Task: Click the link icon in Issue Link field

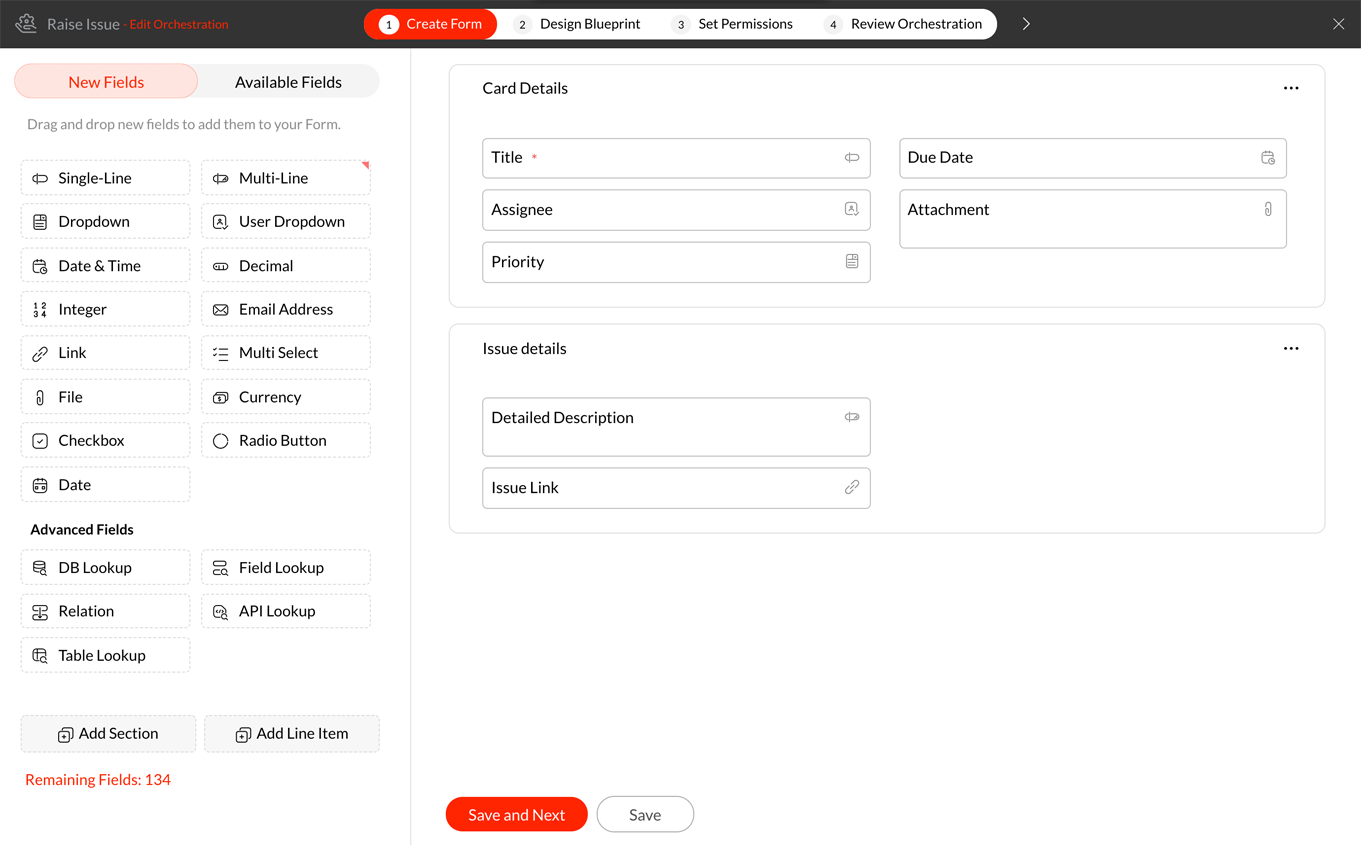Action: click(x=852, y=488)
